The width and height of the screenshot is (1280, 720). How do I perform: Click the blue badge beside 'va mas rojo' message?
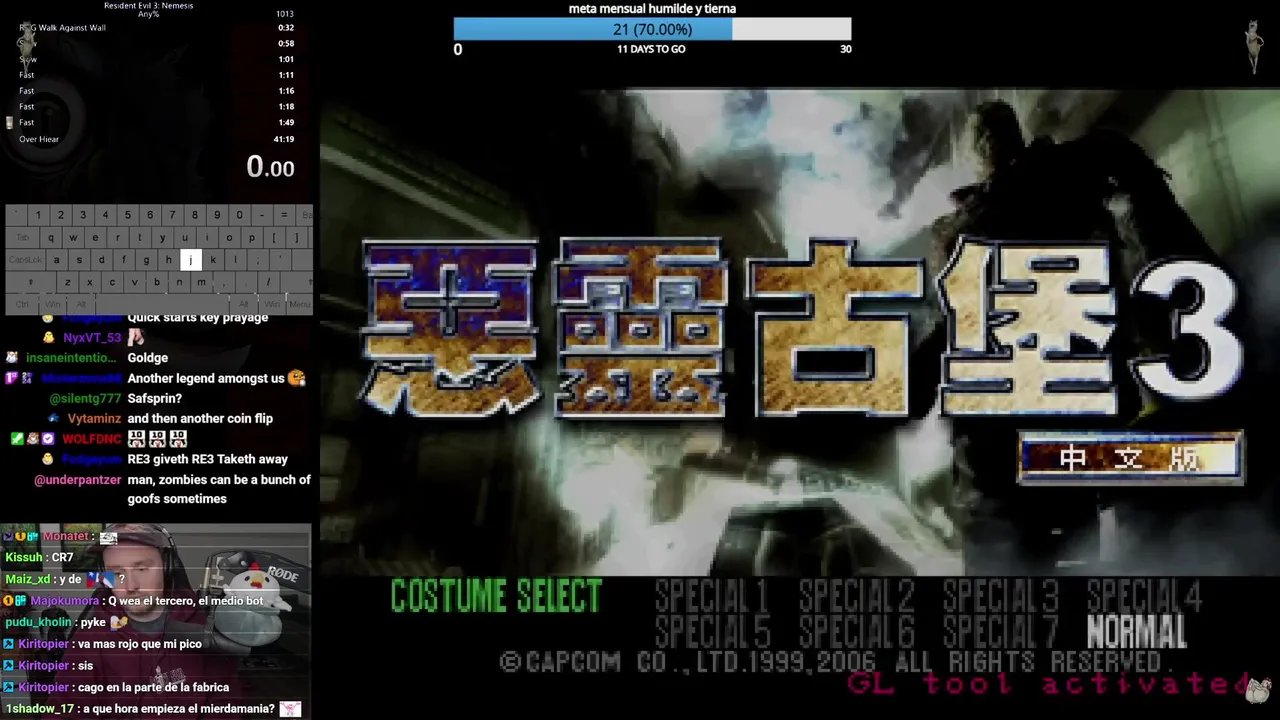[9, 644]
